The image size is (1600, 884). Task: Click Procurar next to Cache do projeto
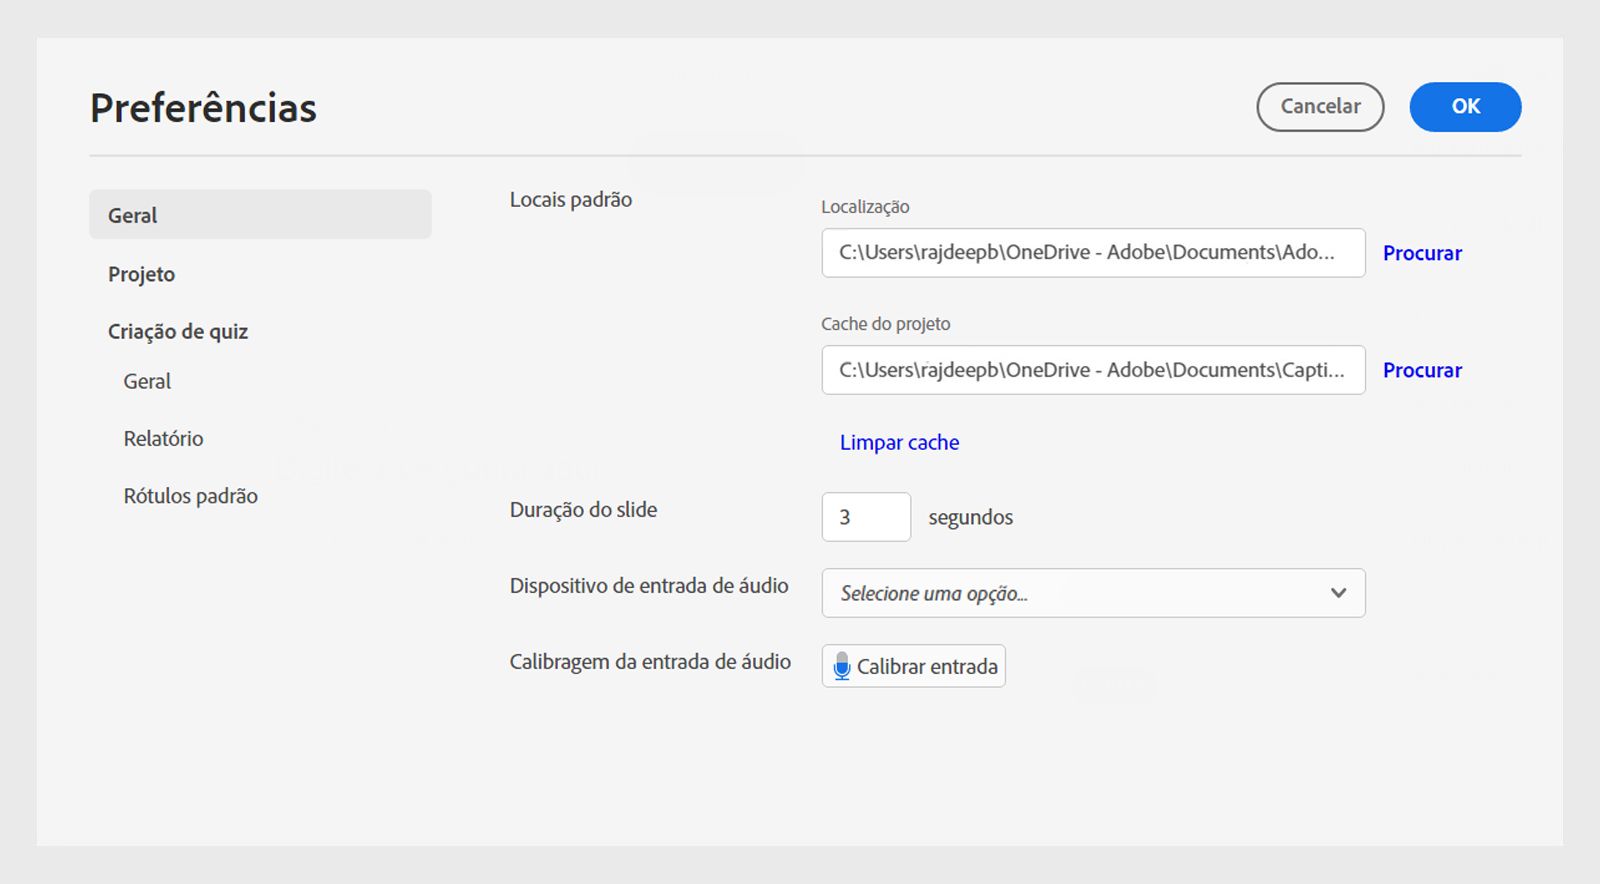pos(1422,370)
